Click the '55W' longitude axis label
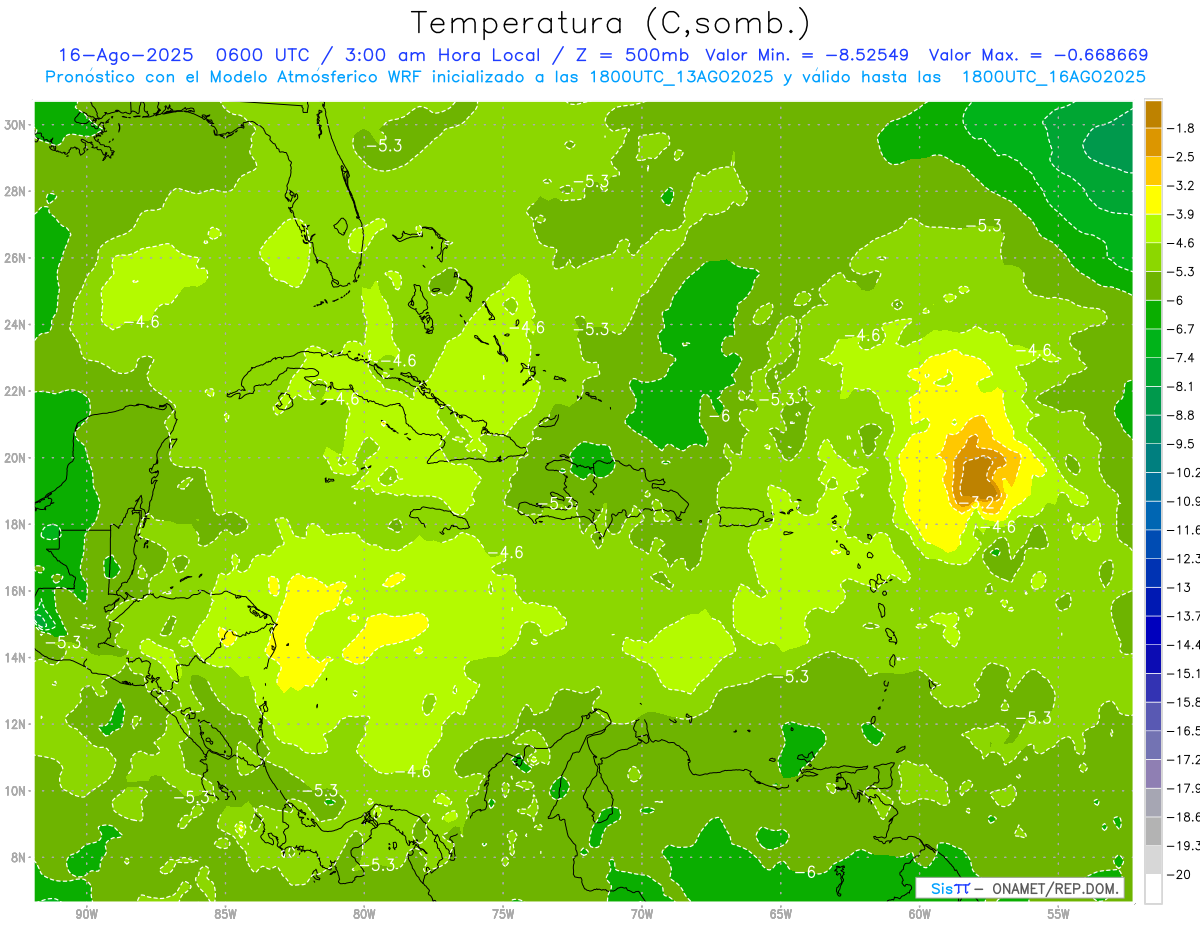 pyautogui.click(x=1059, y=914)
